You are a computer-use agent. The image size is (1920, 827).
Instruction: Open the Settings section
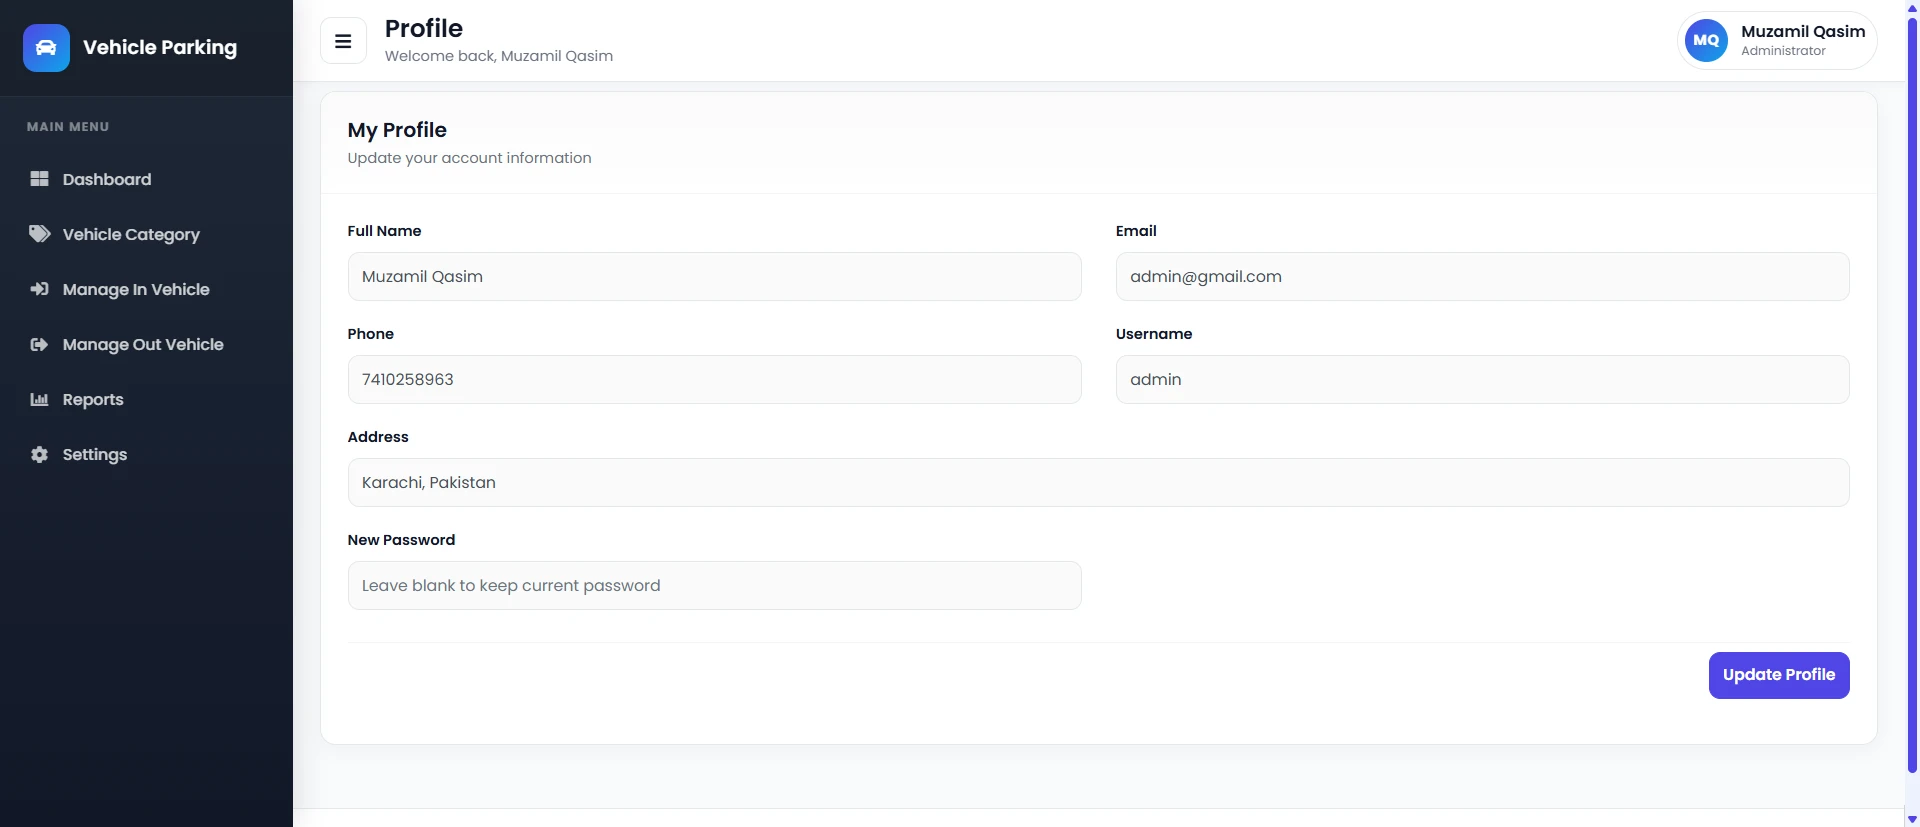click(x=146, y=454)
